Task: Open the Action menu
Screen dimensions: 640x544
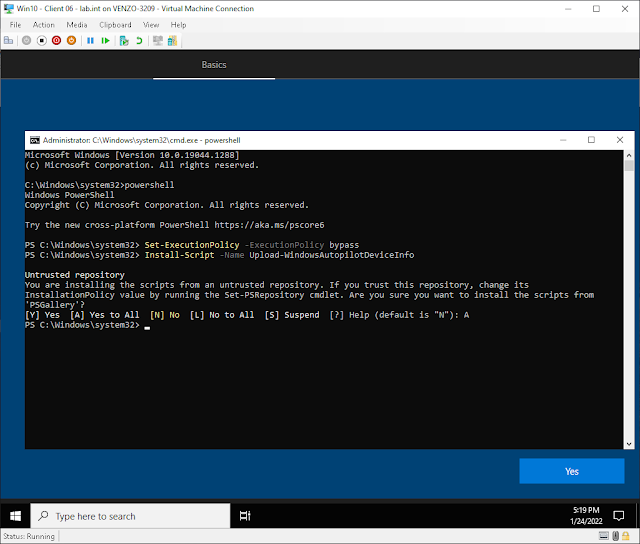Action: click(44, 25)
